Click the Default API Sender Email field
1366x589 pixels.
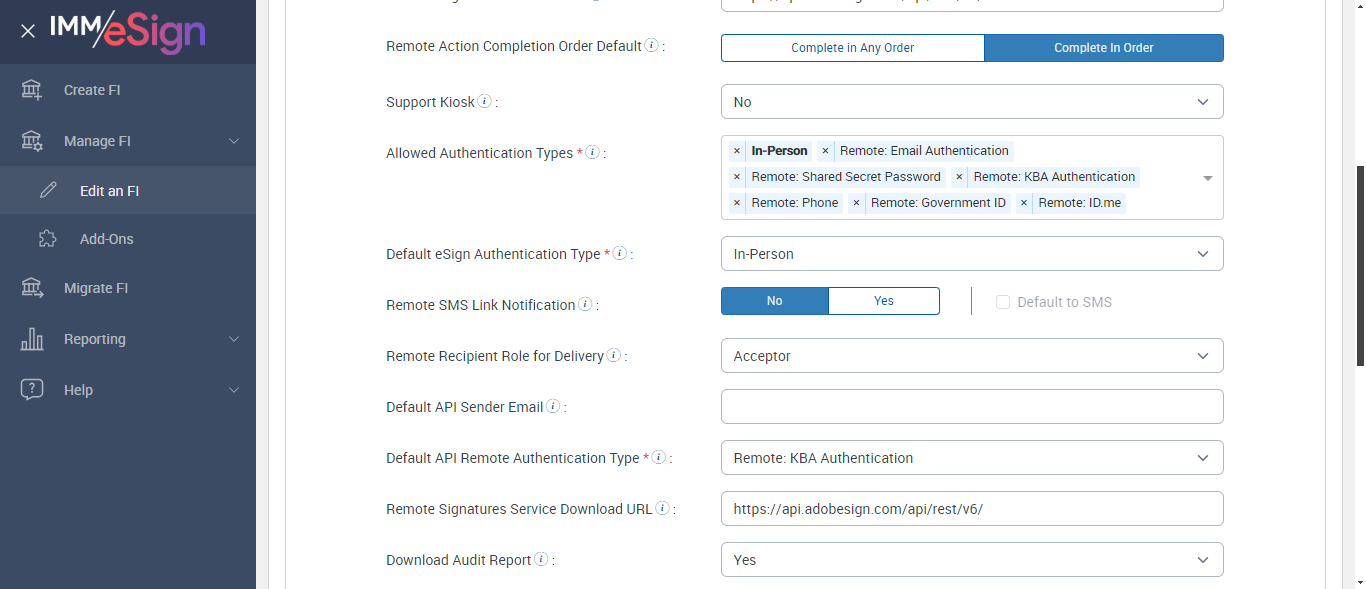point(972,407)
